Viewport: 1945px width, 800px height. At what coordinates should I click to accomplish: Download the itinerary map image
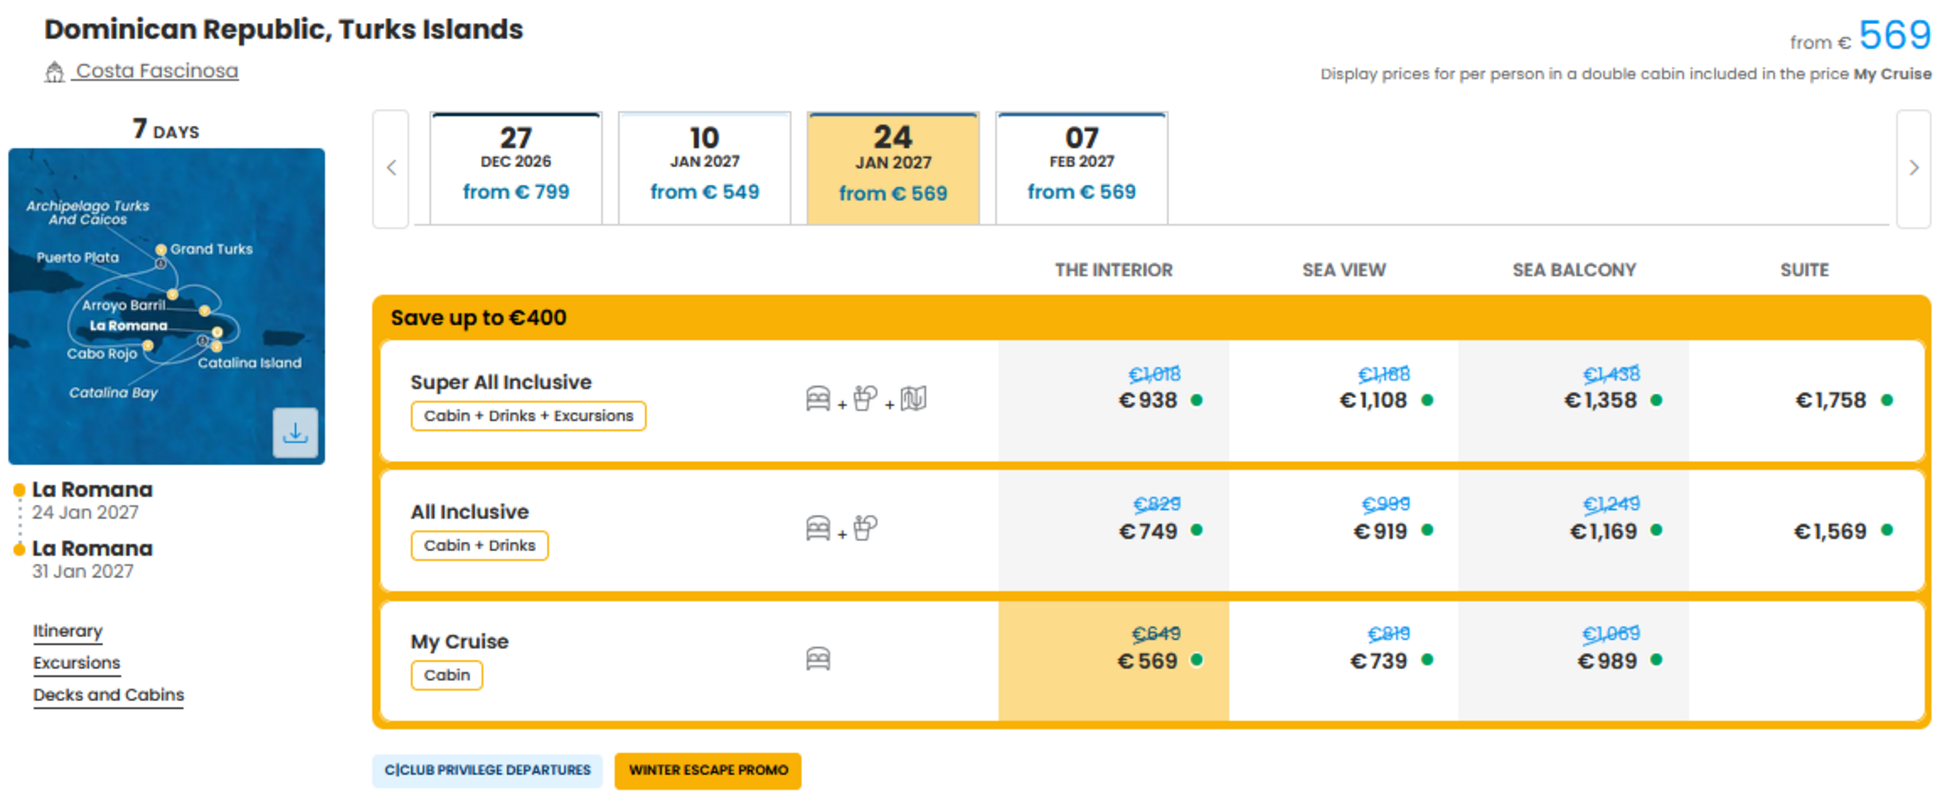point(295,433)
